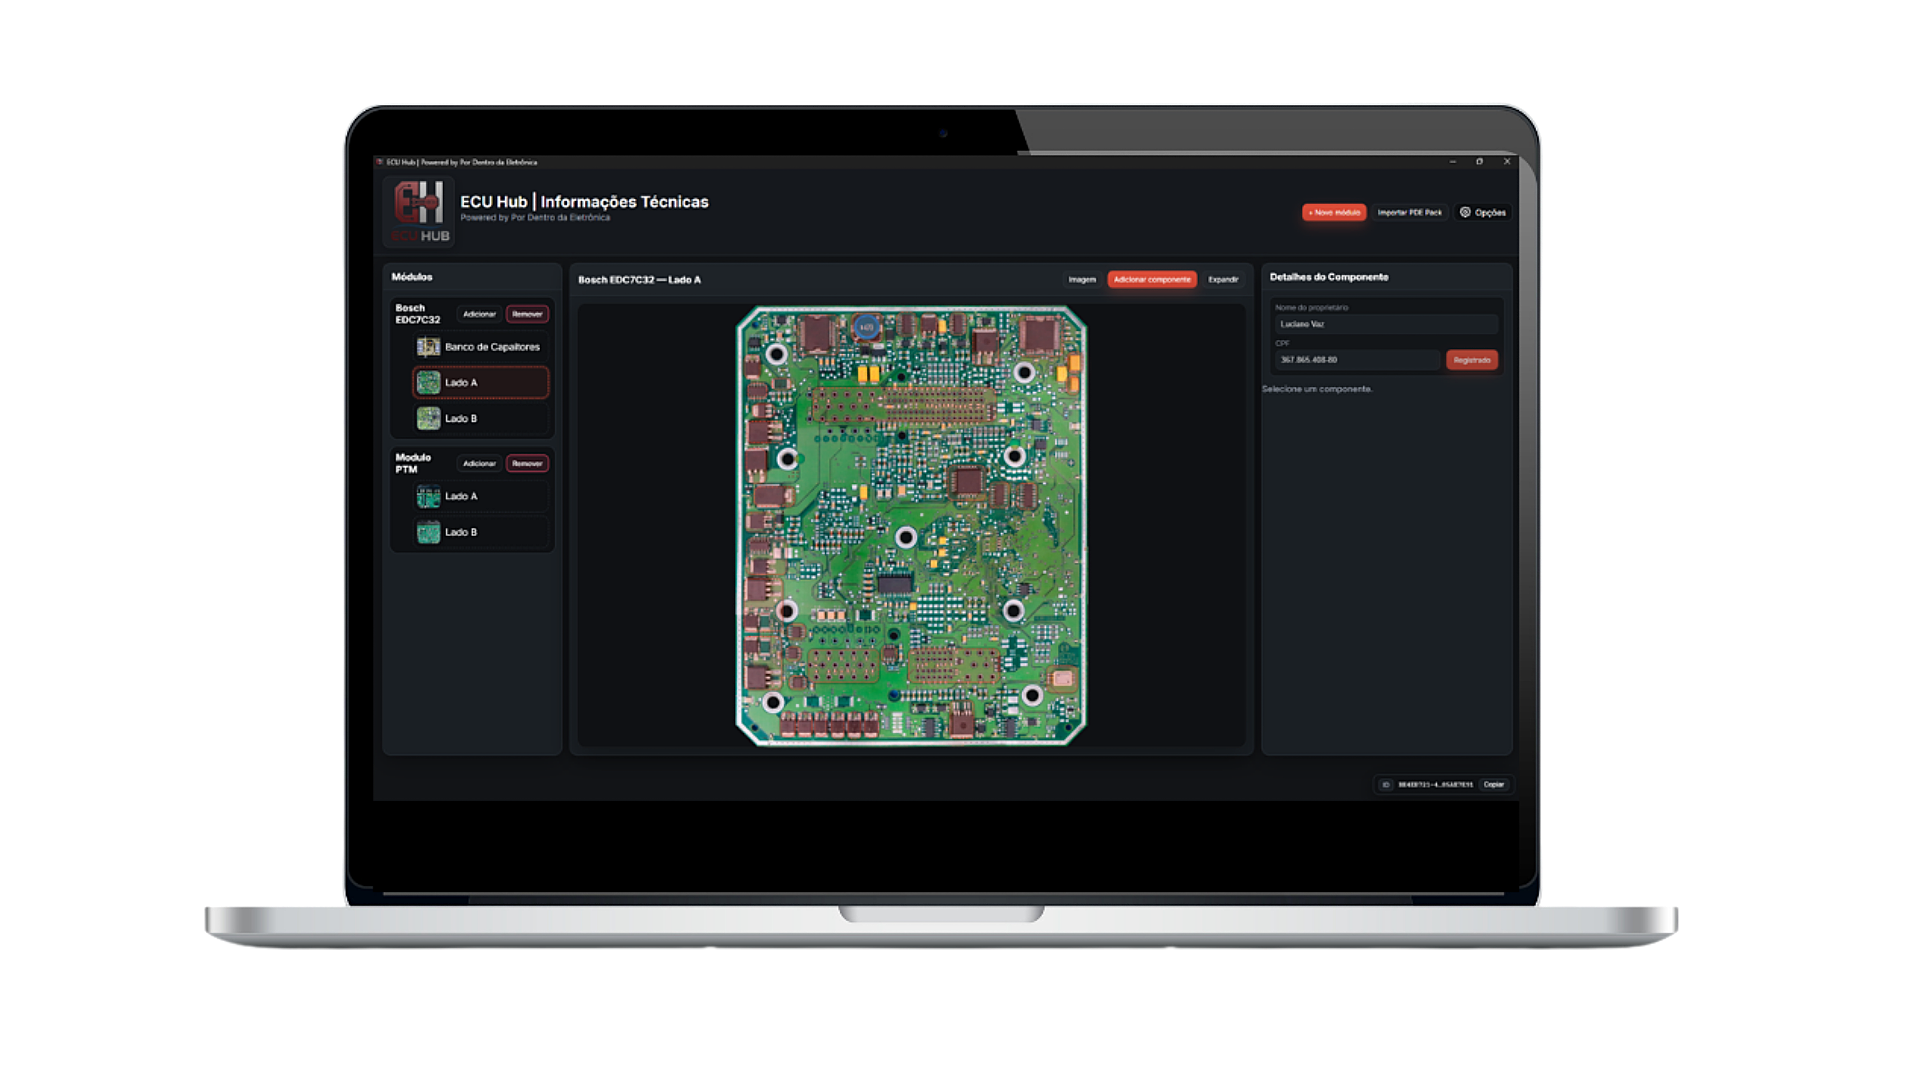Select the Lado A thumbnail under Bosch EDC7C32
This screenshot has height=1080, width=1920.
[x=430, y=382]
